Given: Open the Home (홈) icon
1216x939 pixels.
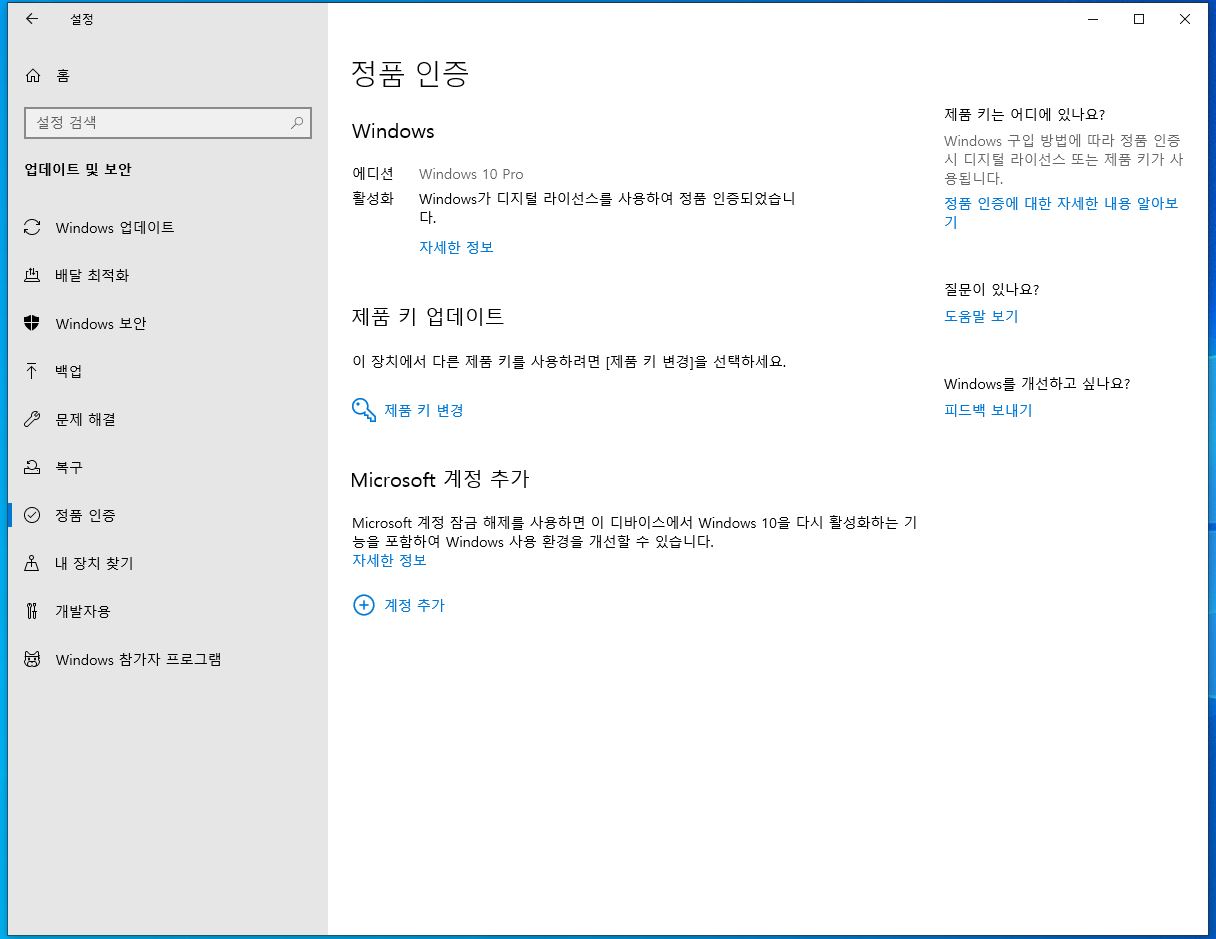Looking at the screenshot, I should click(33, 76).
